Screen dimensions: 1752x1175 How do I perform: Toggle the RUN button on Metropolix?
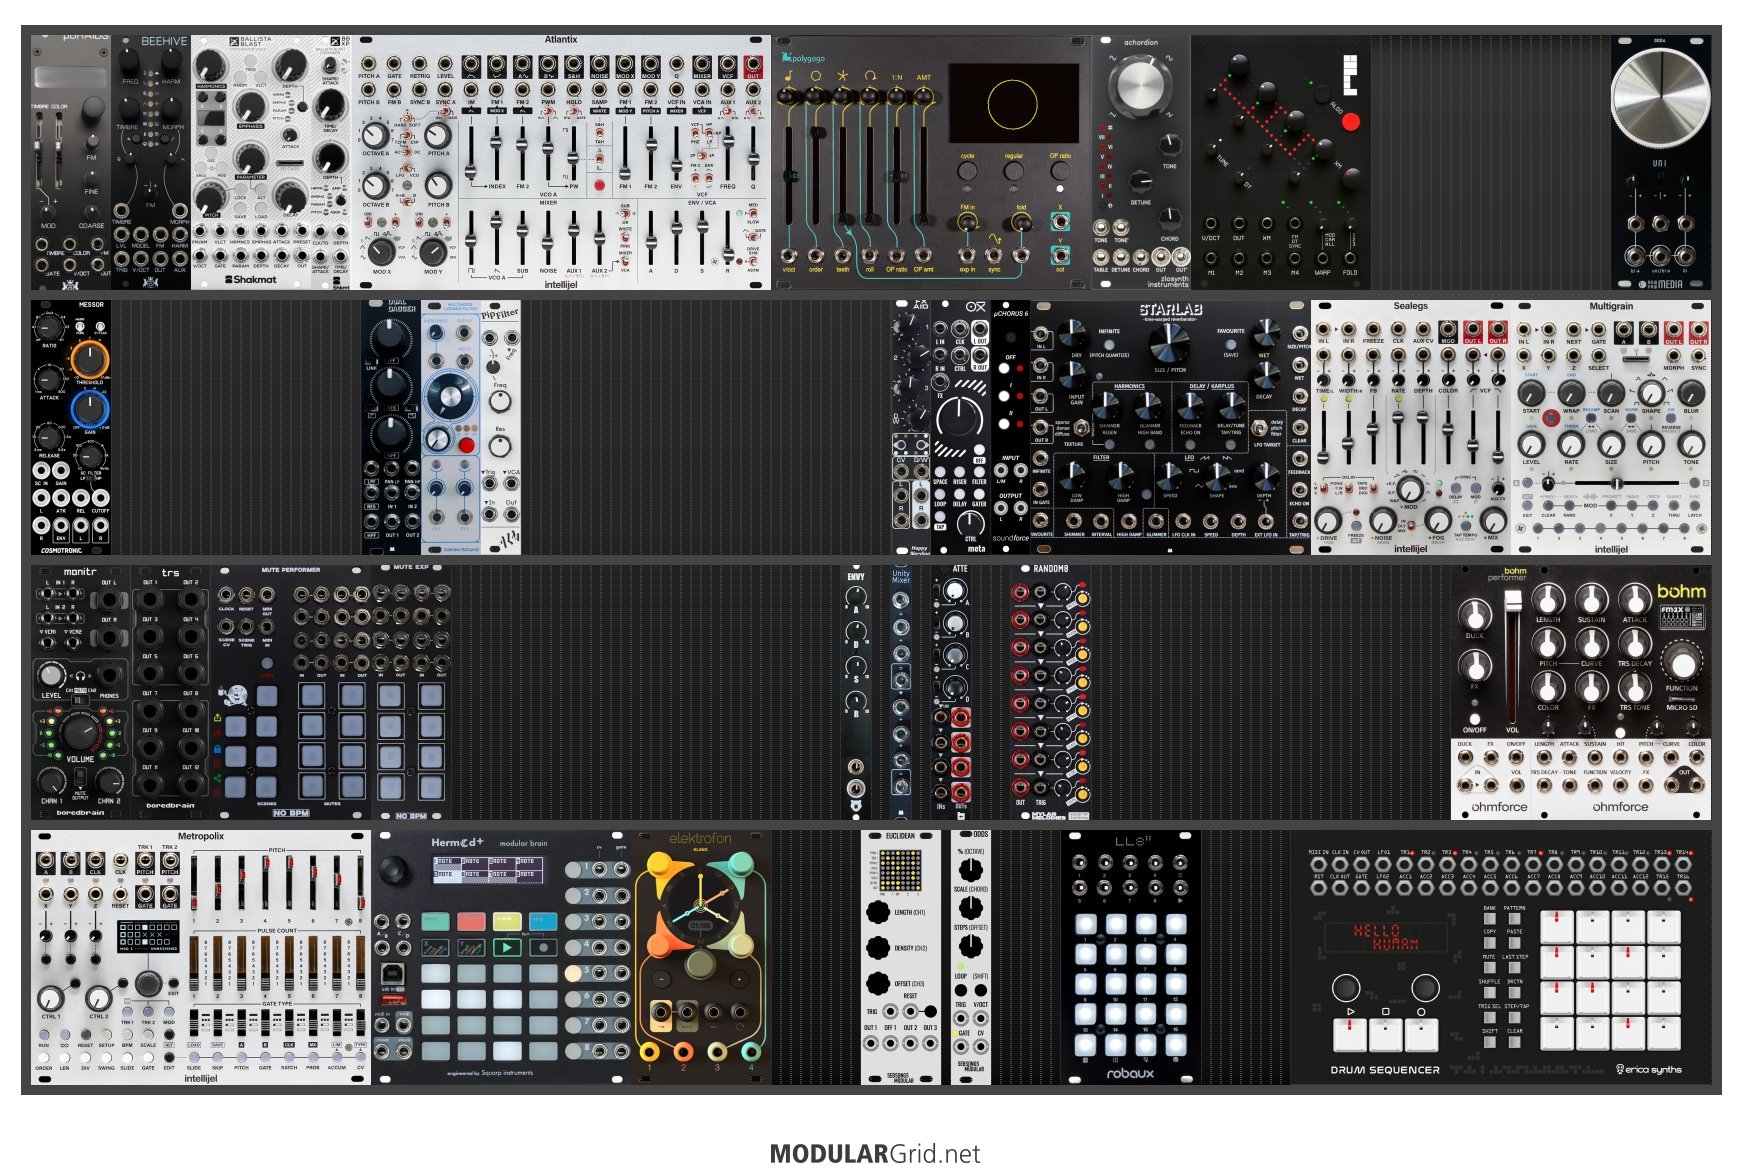click(x=44, y=1034)
